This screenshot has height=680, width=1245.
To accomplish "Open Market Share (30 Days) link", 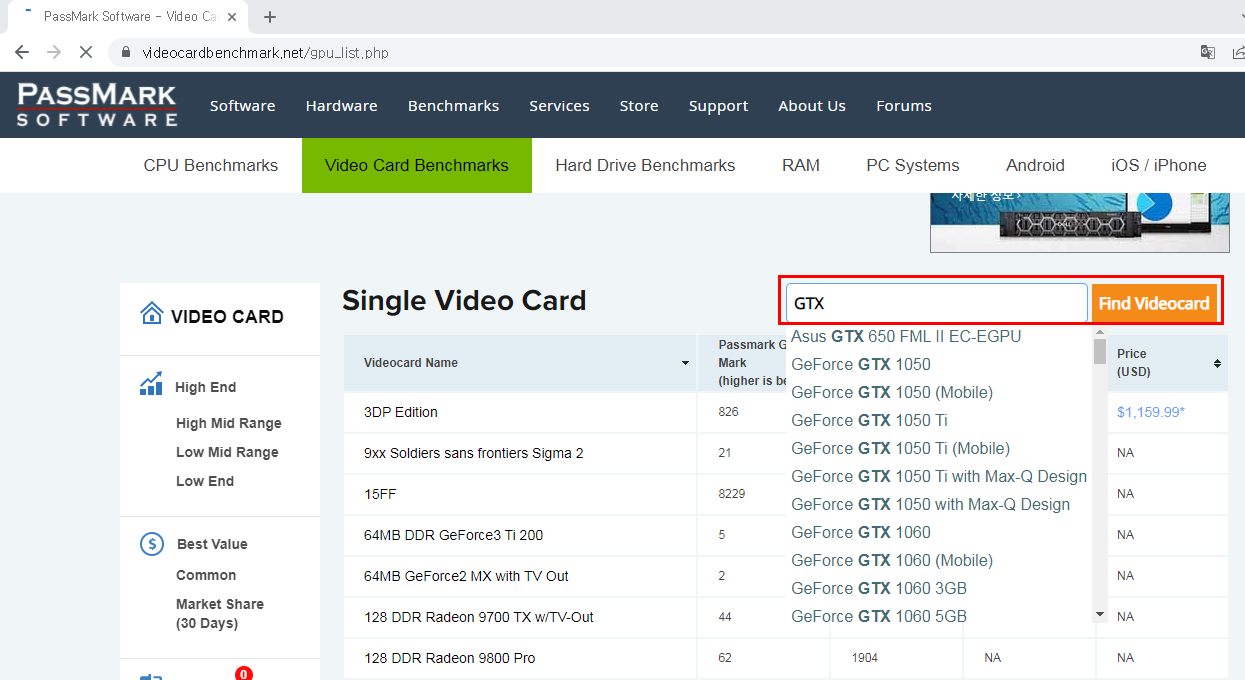I will click(220, 613).
